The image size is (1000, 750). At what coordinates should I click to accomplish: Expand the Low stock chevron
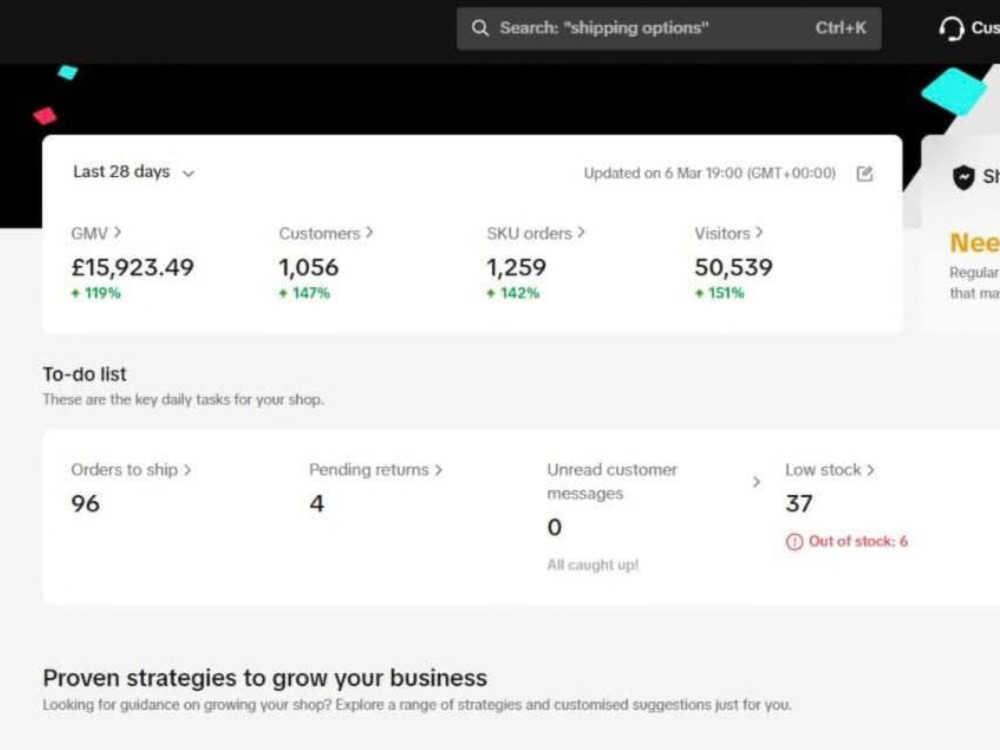[871, 470]
